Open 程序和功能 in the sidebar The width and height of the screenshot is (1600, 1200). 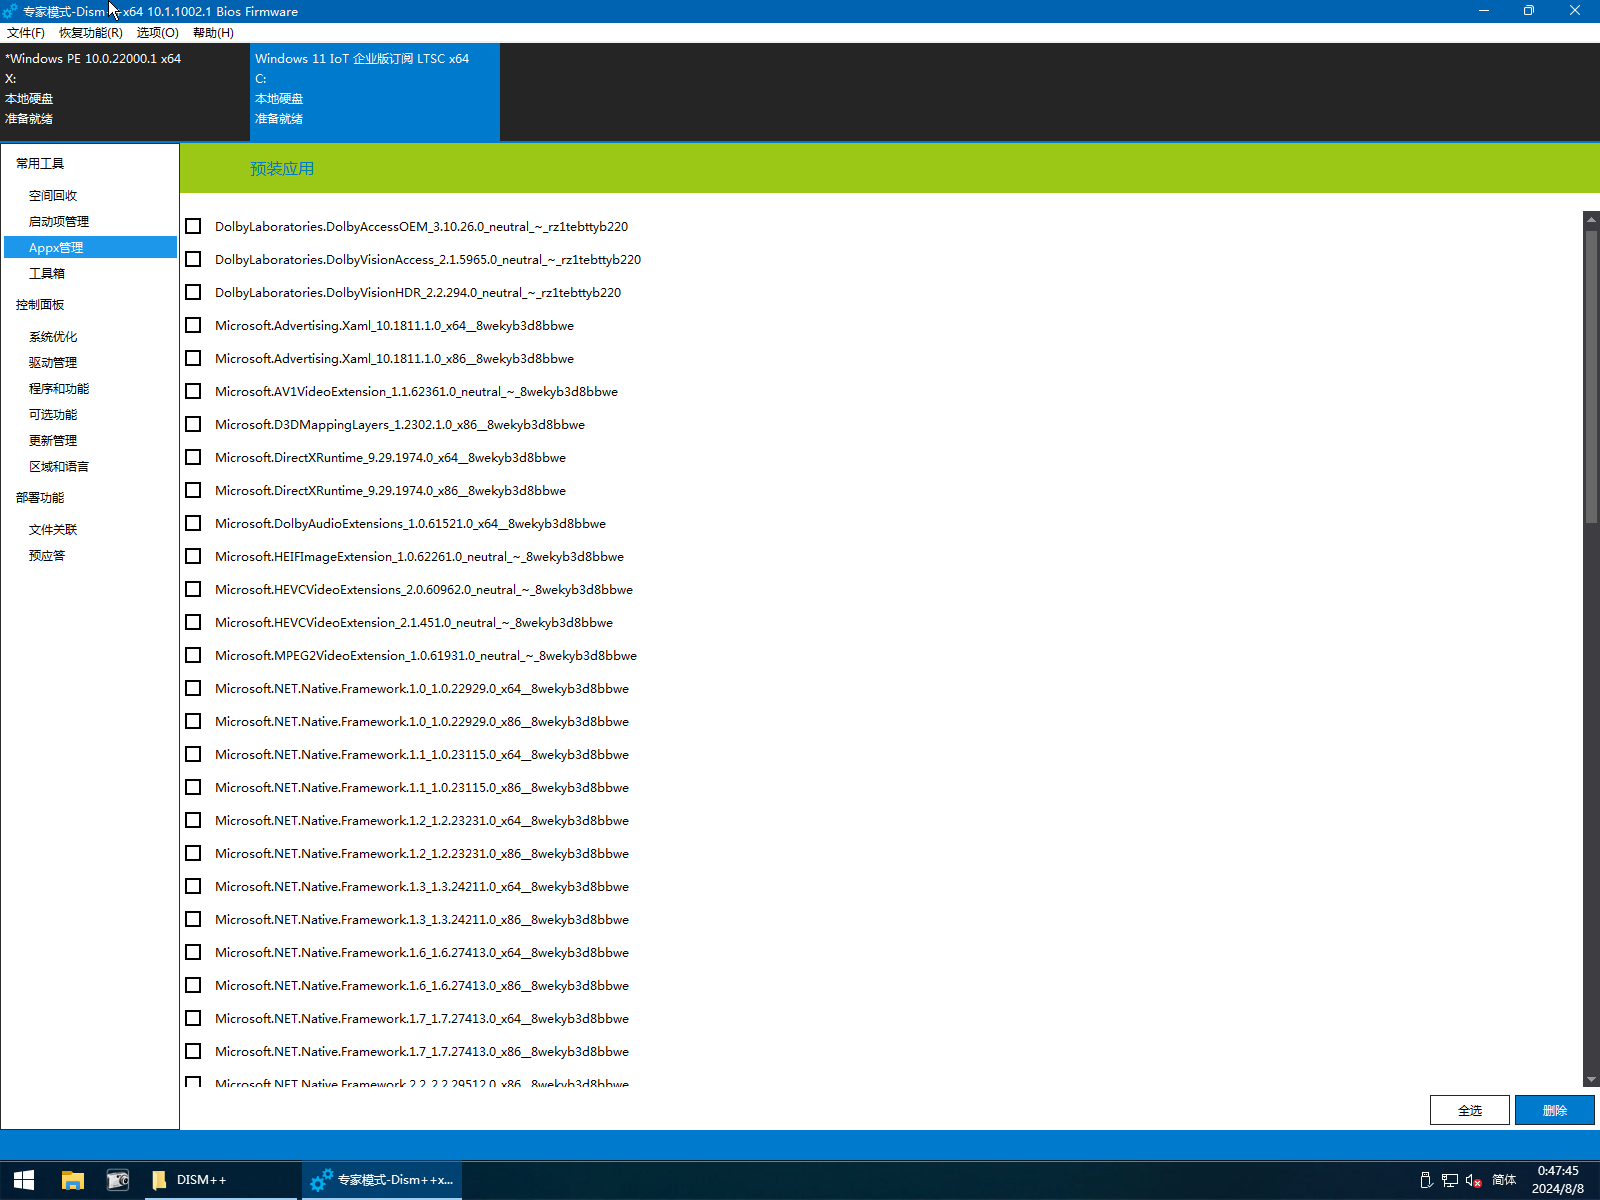(x=59, y=389)
